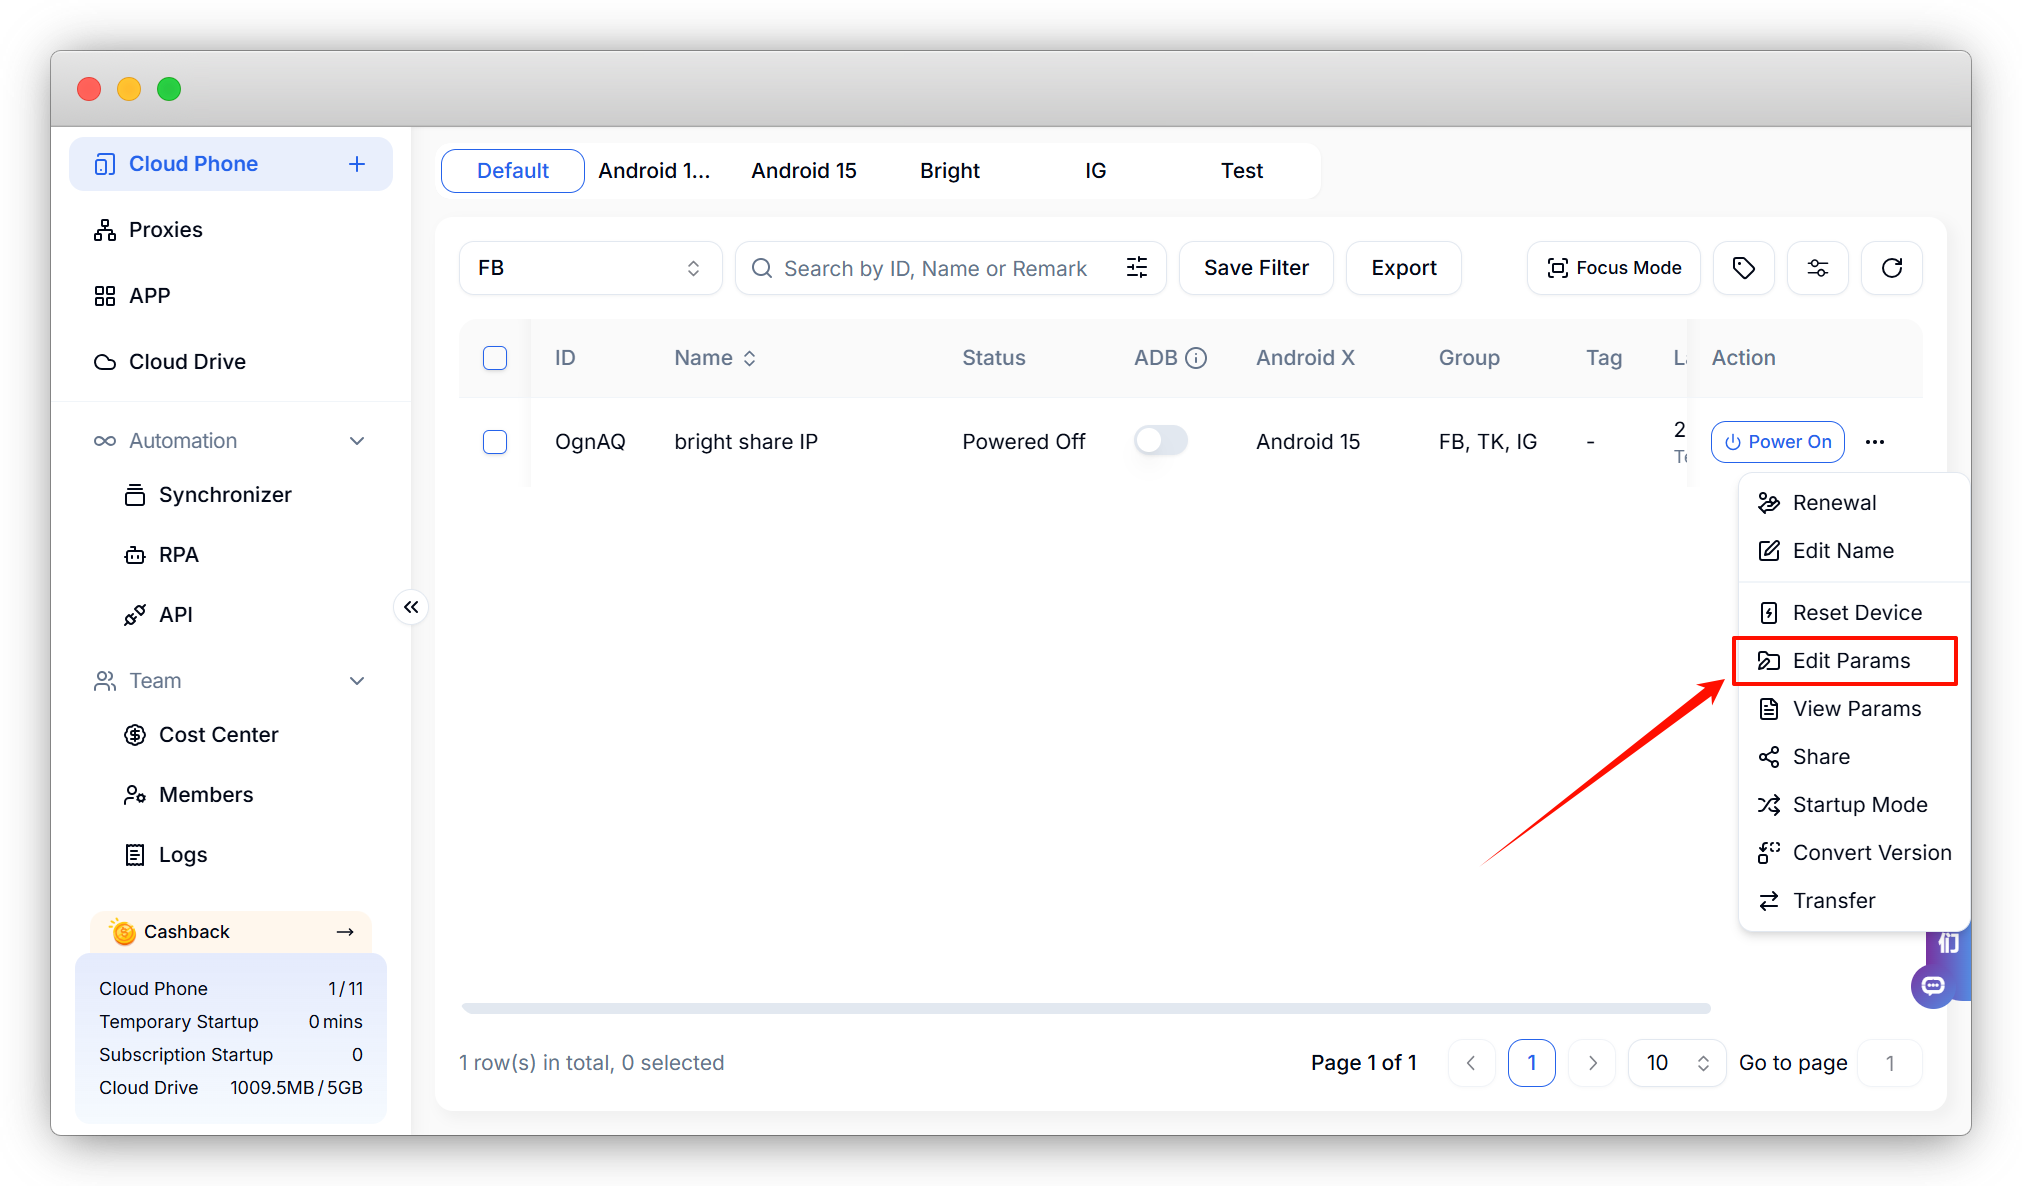This screenshot has width=2022, height=1186.
Task: Switch to the Android 15 tab
Action: pos(804,171)
